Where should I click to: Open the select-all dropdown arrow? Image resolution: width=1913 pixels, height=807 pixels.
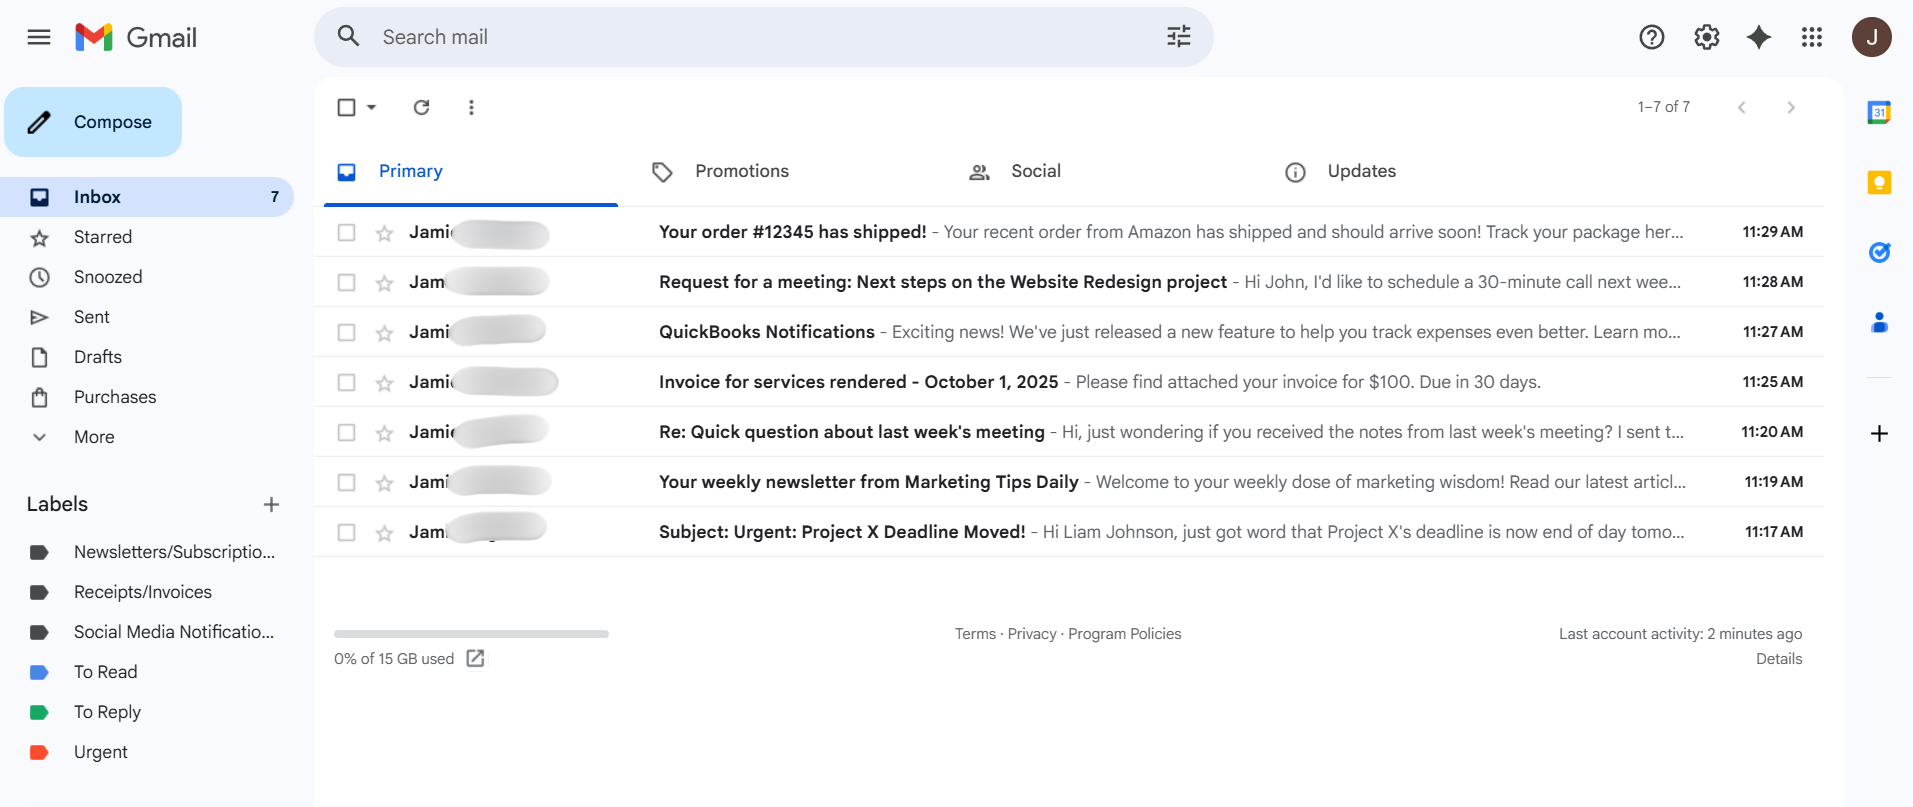[x=372, y=107]
